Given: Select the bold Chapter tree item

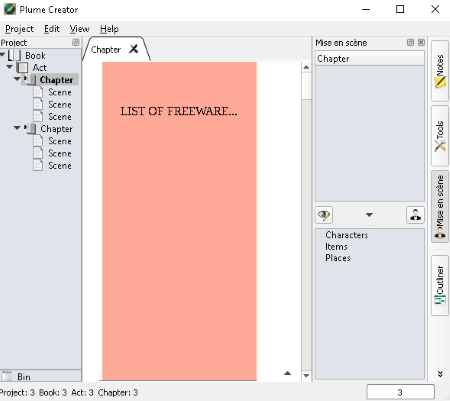Looking at the screenshot, I should pyautogui.click(x=56, y=80).
